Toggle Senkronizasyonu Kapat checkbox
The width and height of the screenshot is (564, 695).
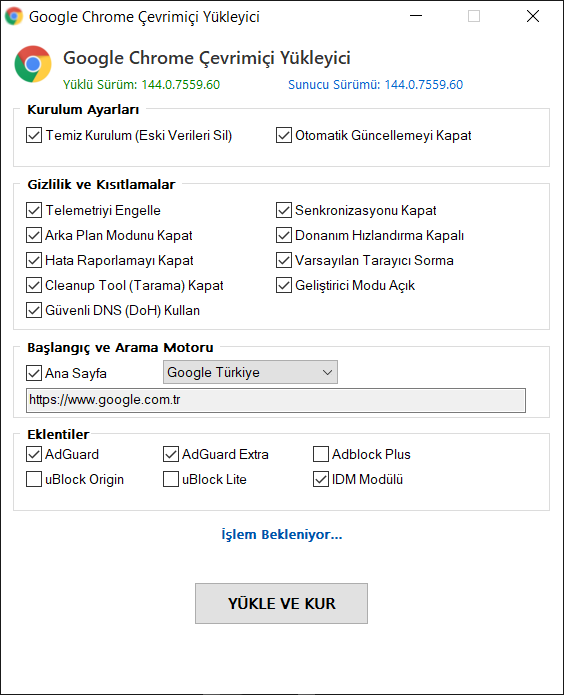[x=284, y=210]
